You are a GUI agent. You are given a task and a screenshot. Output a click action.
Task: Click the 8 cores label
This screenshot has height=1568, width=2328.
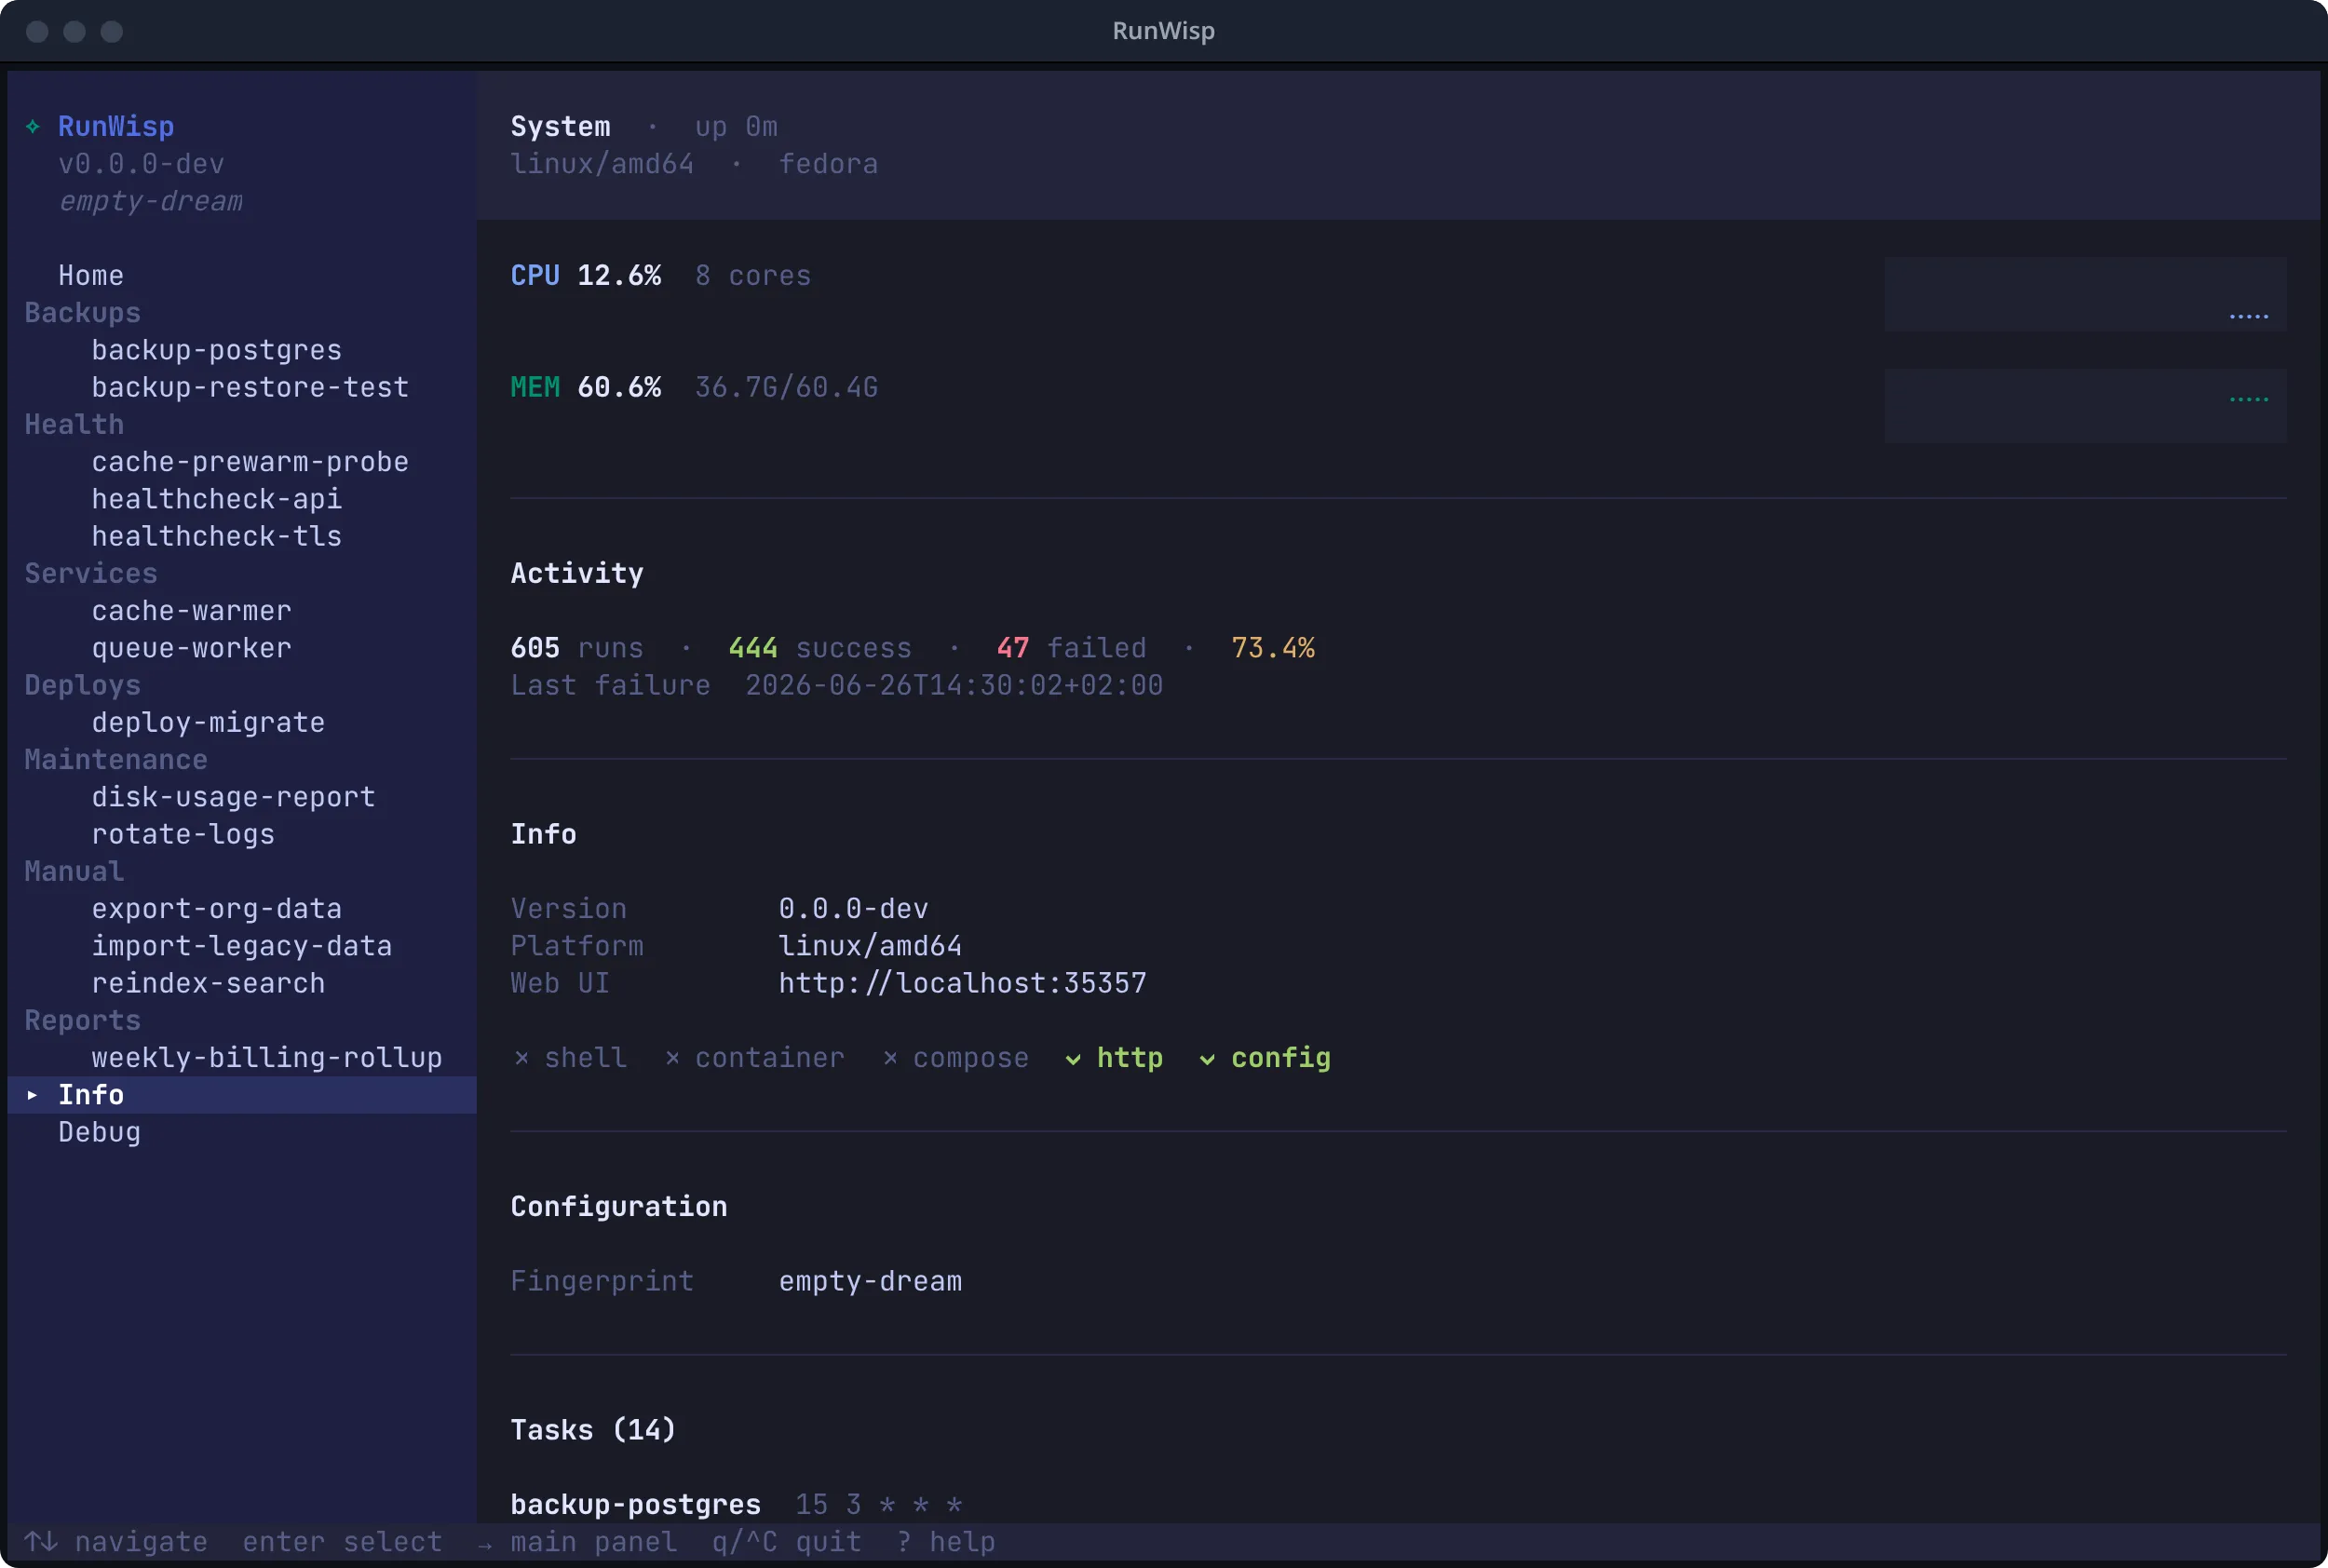[753, 275]
